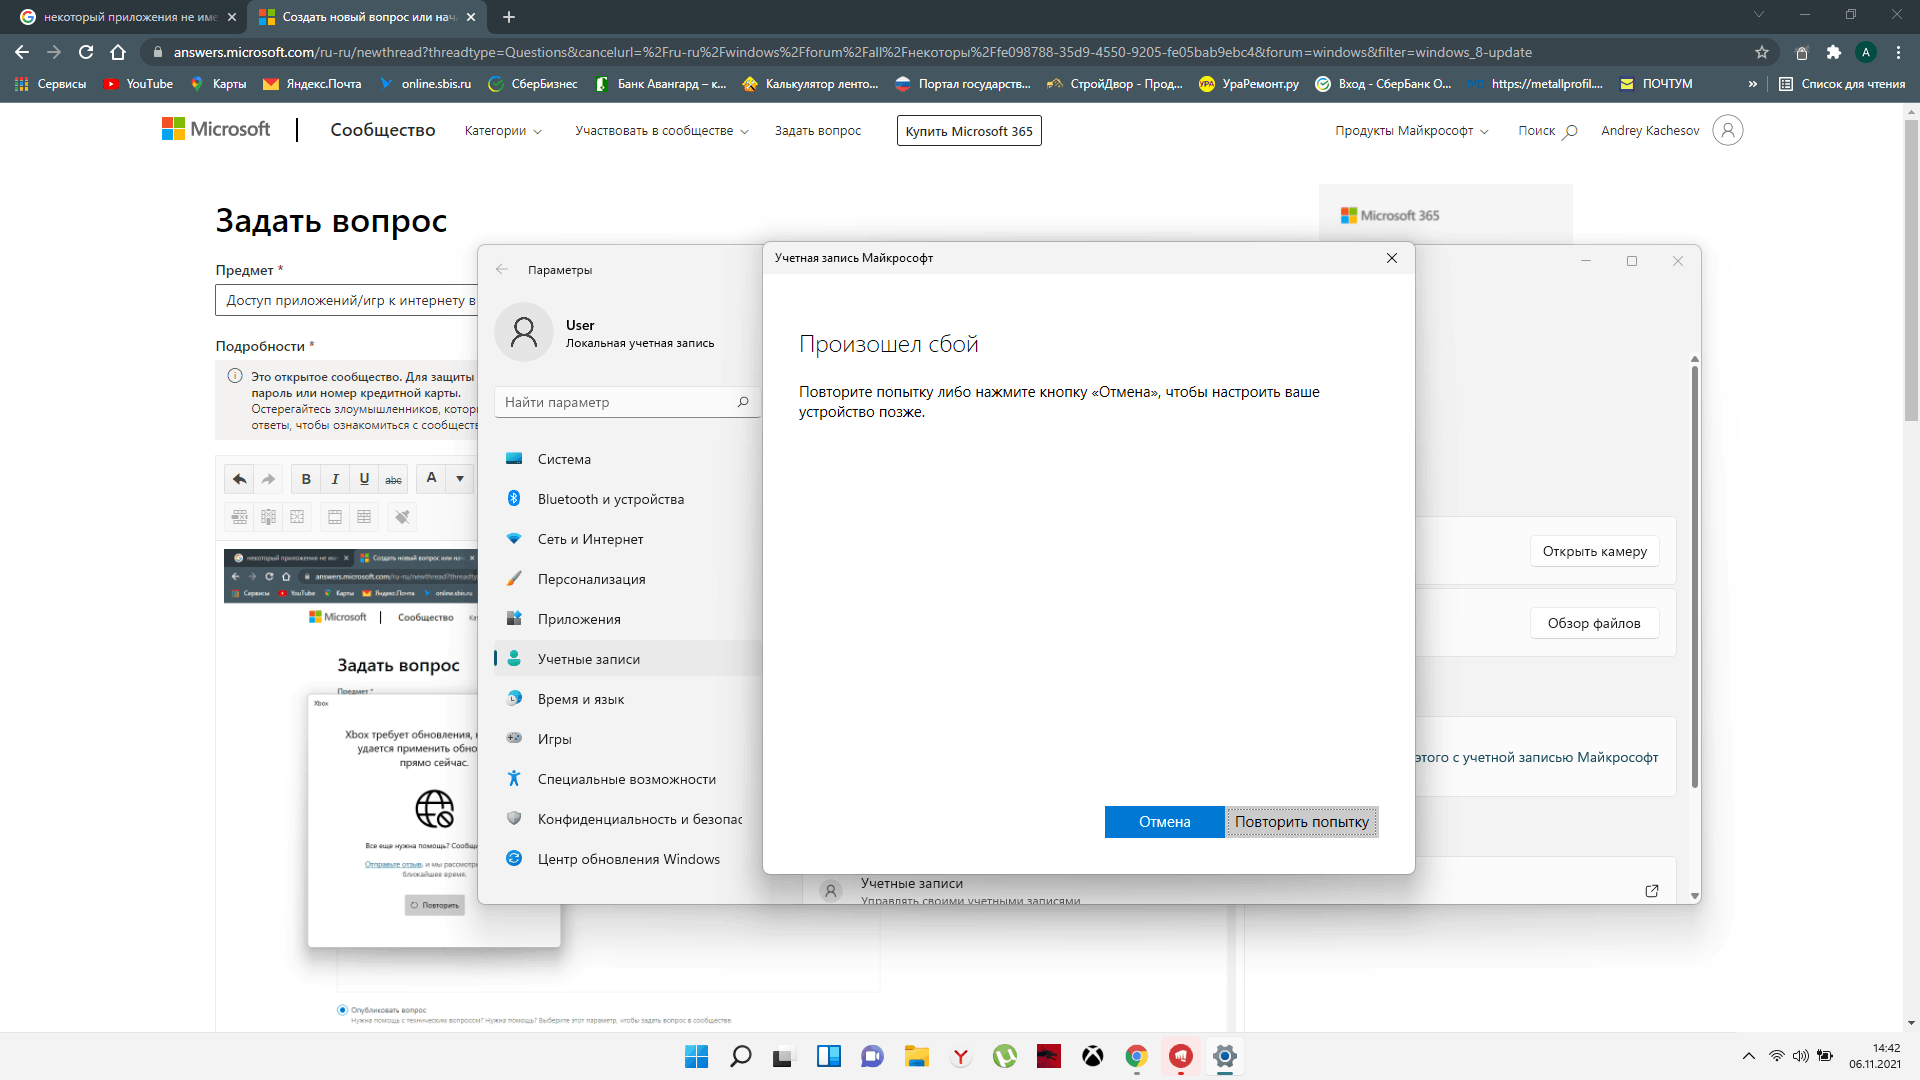The image size is (1920, 1080).
Task: Switch to the некоторый приложения browser tab
Action: pyautogui.click(x=128, y=17)
